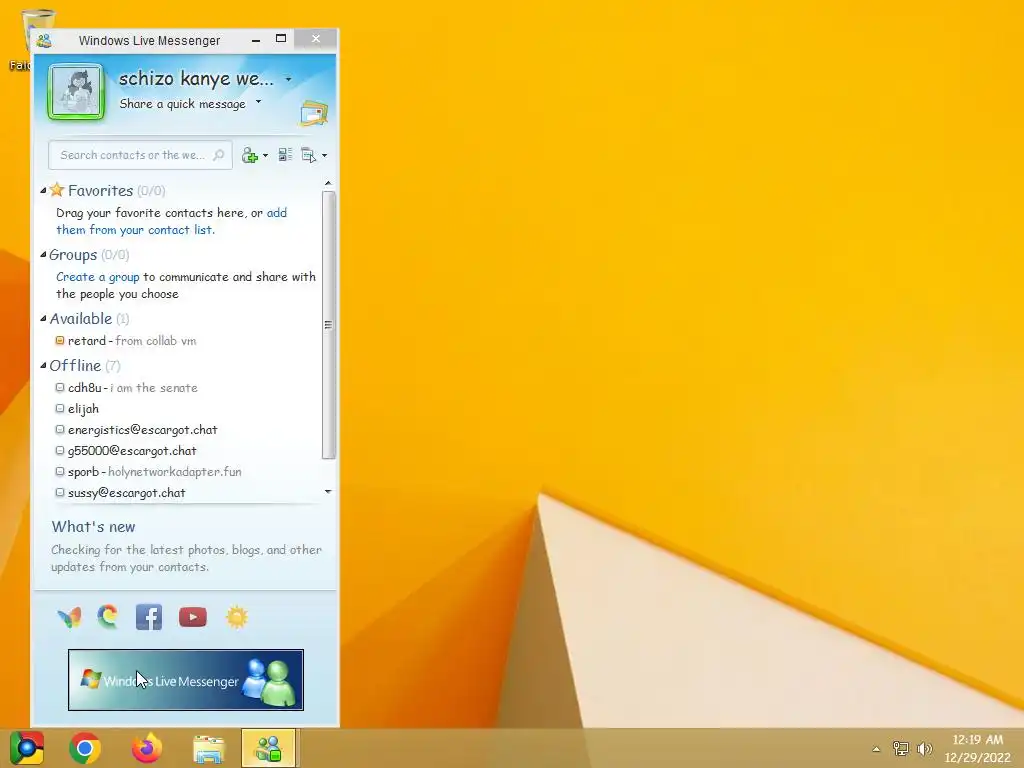Image resolution: width=1024 pixels, height=768 pixels.
Task: Open the Facebook icon
Action: [x=149, y=617]
